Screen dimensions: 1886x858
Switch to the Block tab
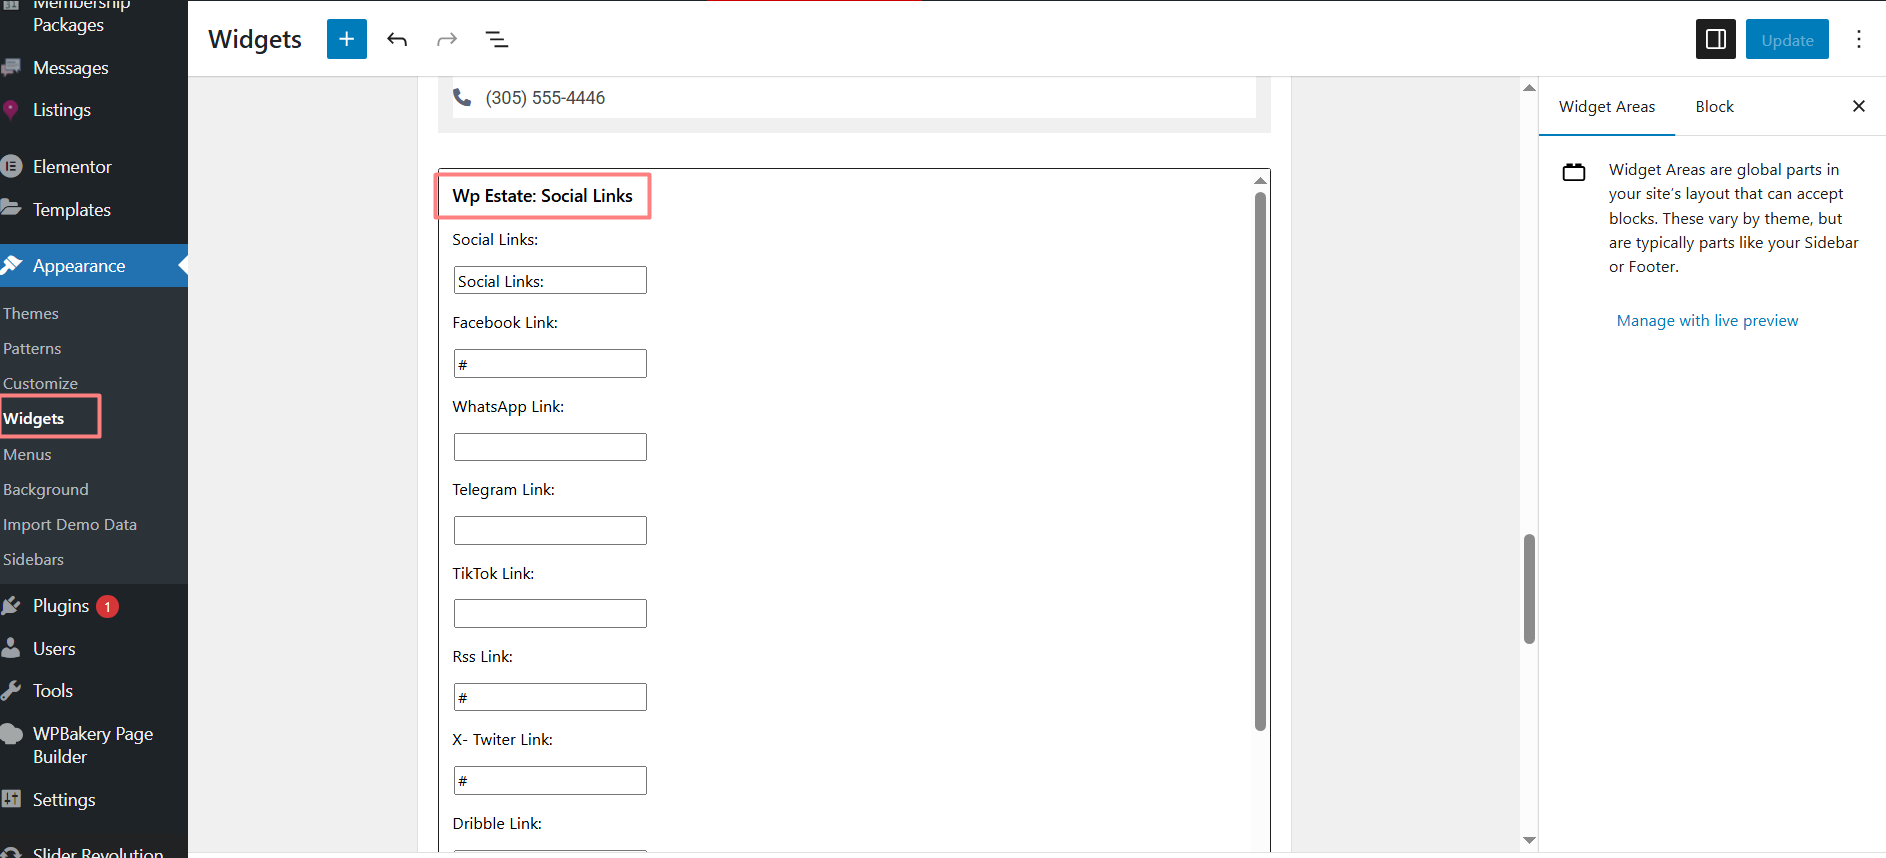1714,106
